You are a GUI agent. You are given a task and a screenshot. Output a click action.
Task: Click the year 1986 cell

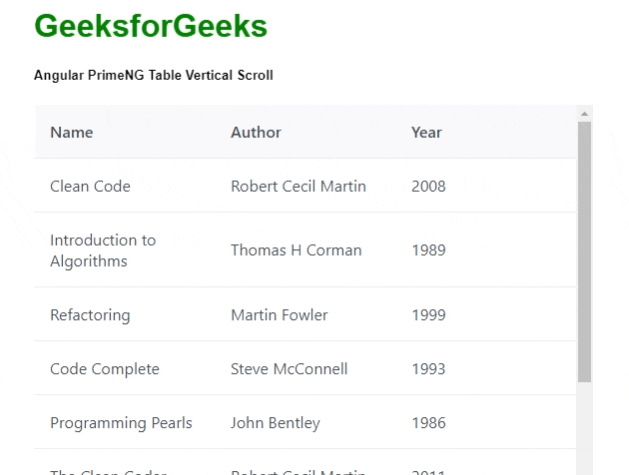coord(428,423)
